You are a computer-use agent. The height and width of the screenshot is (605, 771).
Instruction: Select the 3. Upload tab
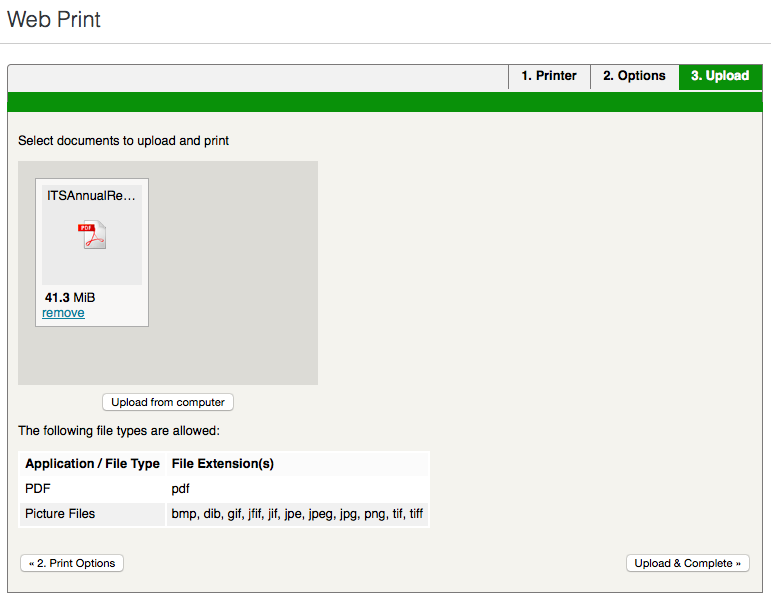(720, 76)
